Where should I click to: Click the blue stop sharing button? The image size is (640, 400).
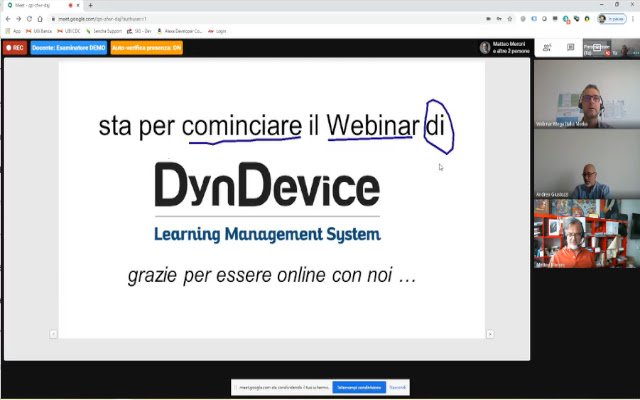click(x=359, y=387)
